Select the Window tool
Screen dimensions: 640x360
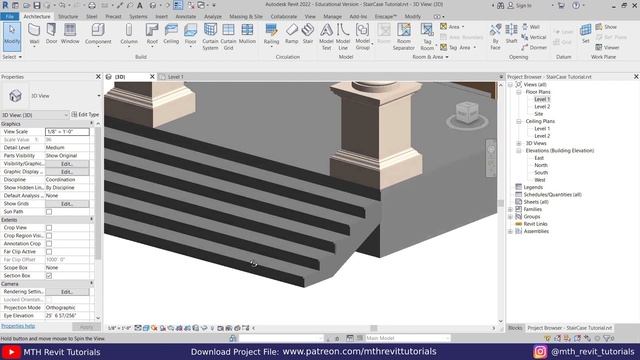70,33
